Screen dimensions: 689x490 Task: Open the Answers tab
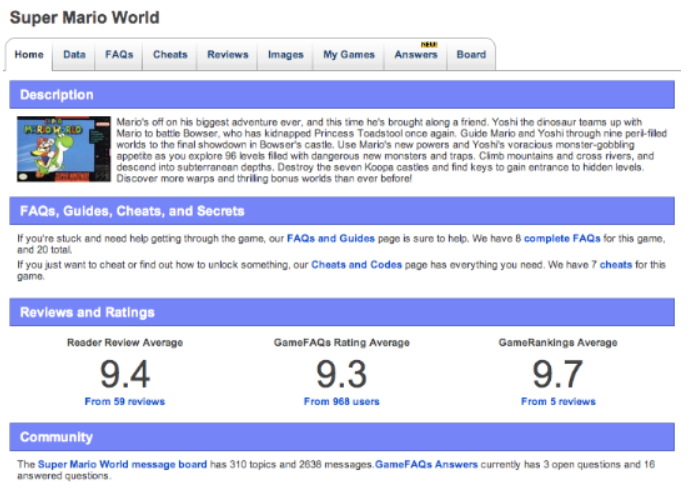click(416, 55)
